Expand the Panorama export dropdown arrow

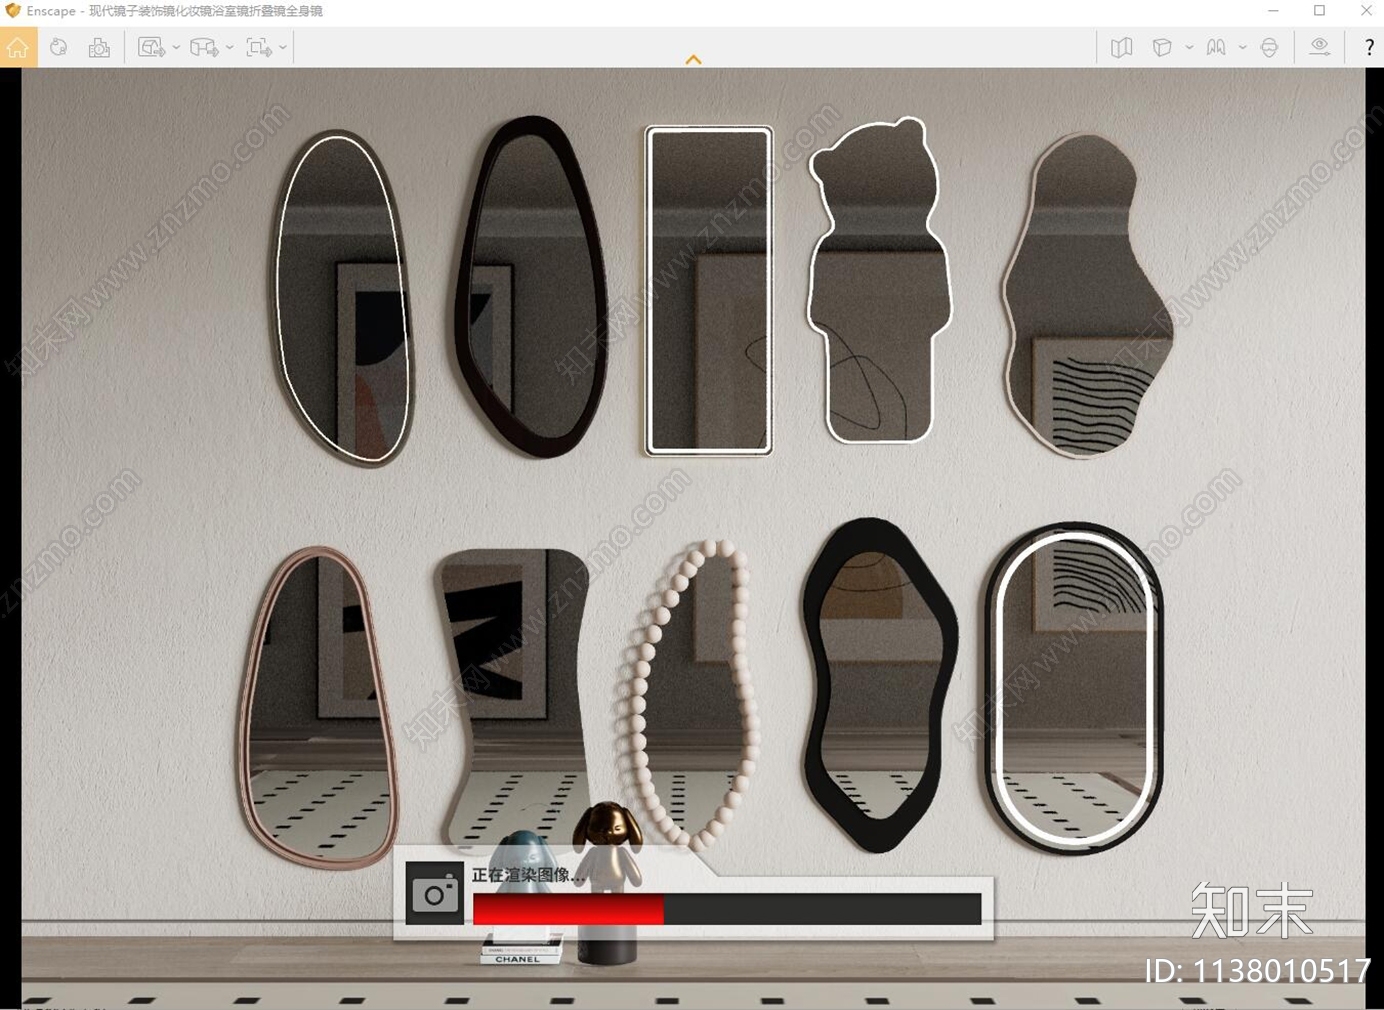coord(230,47)
